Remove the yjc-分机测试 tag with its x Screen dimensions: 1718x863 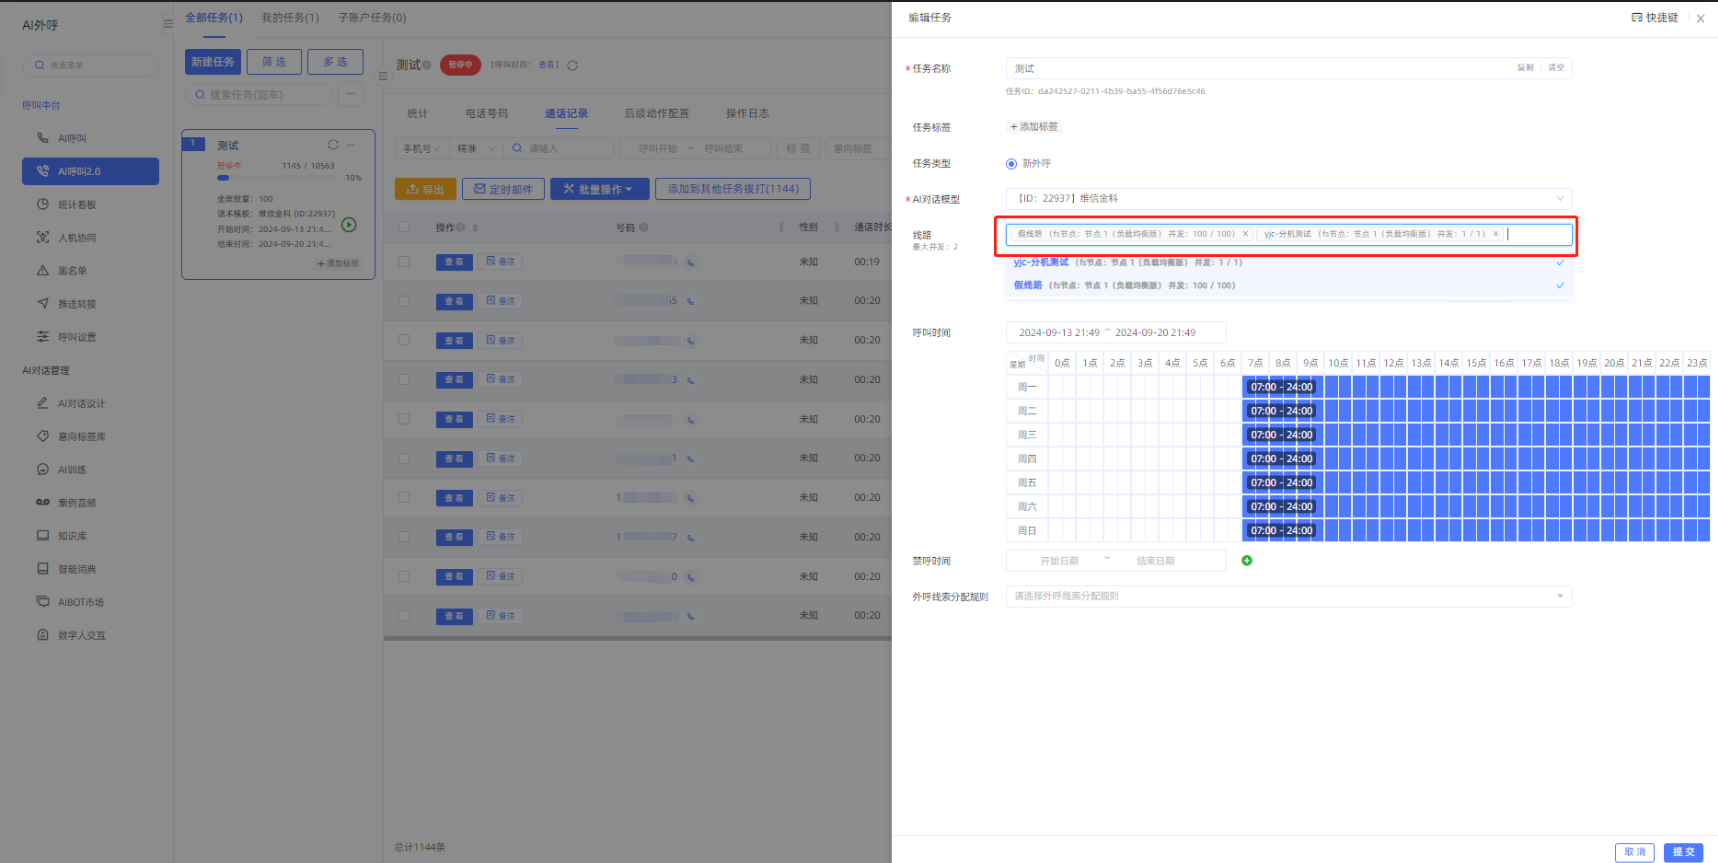1496,234
